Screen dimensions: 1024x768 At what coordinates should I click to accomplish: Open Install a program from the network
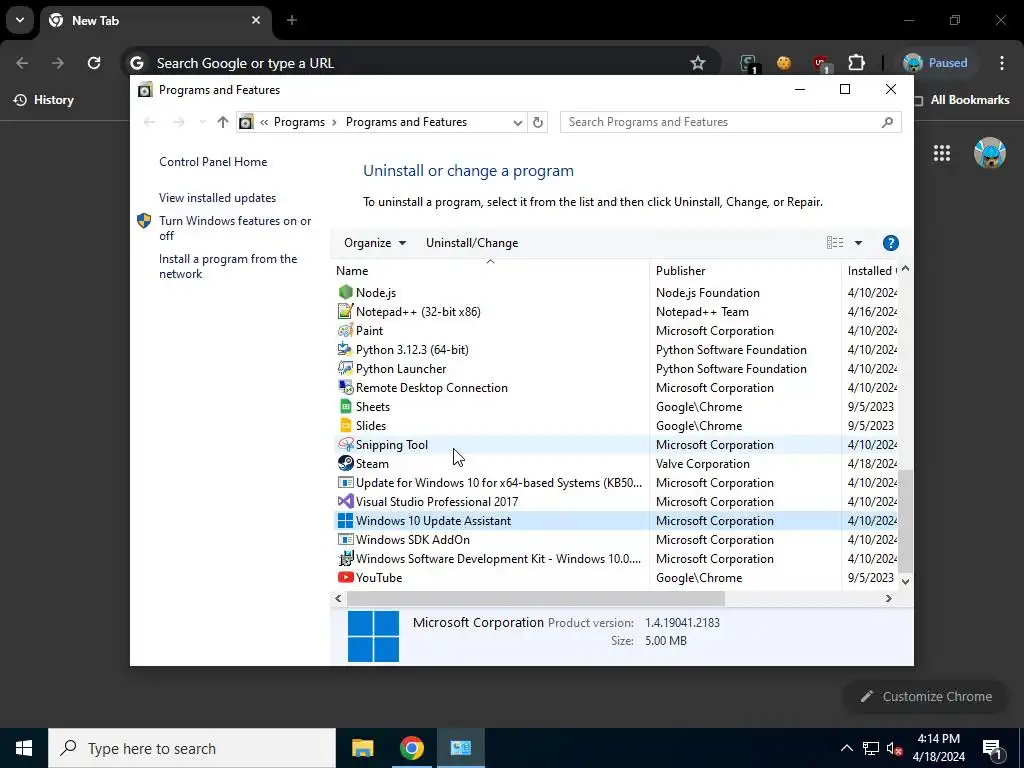click(x=228, y=266)
